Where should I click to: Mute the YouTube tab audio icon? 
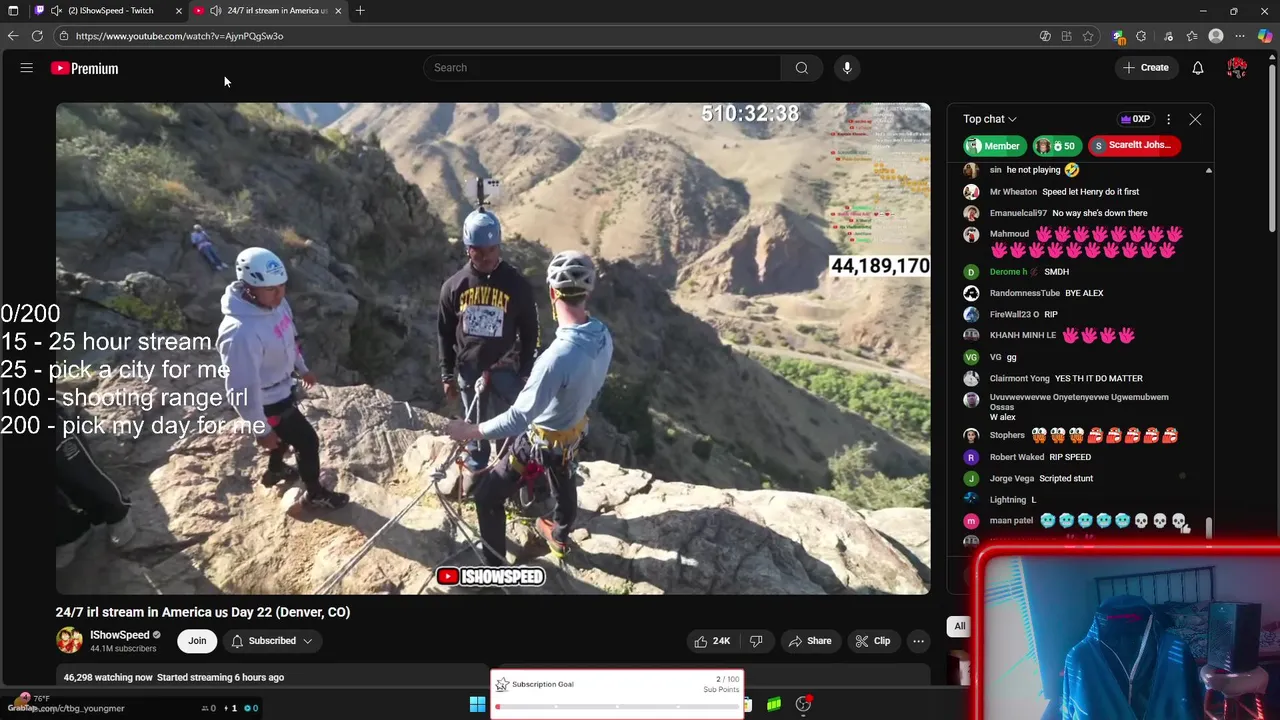[216, 11]
